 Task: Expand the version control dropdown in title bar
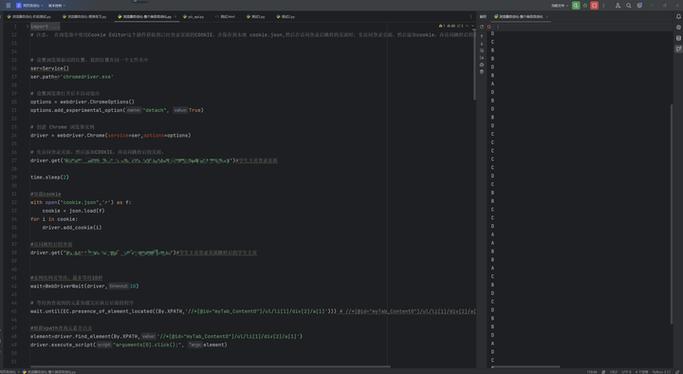(x=56, y=6)
